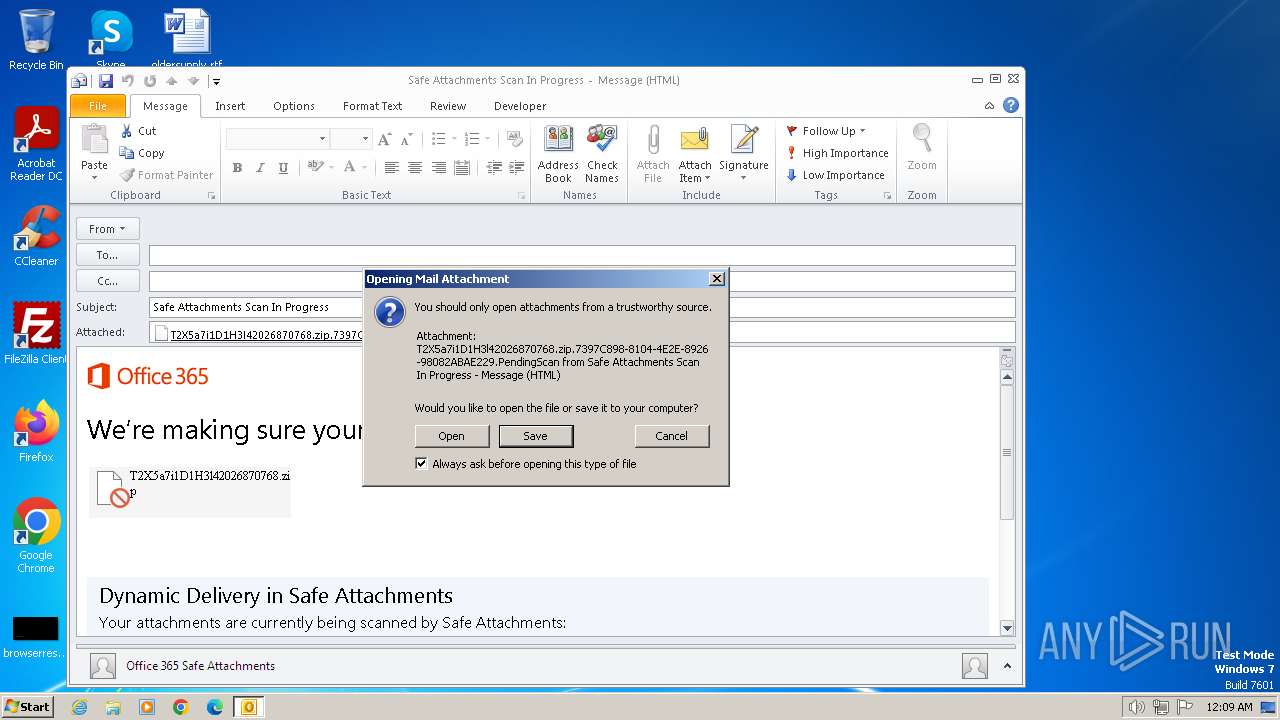Click the Undo icon in title bar
The image size is (1280, 720).
click(128, 81)
